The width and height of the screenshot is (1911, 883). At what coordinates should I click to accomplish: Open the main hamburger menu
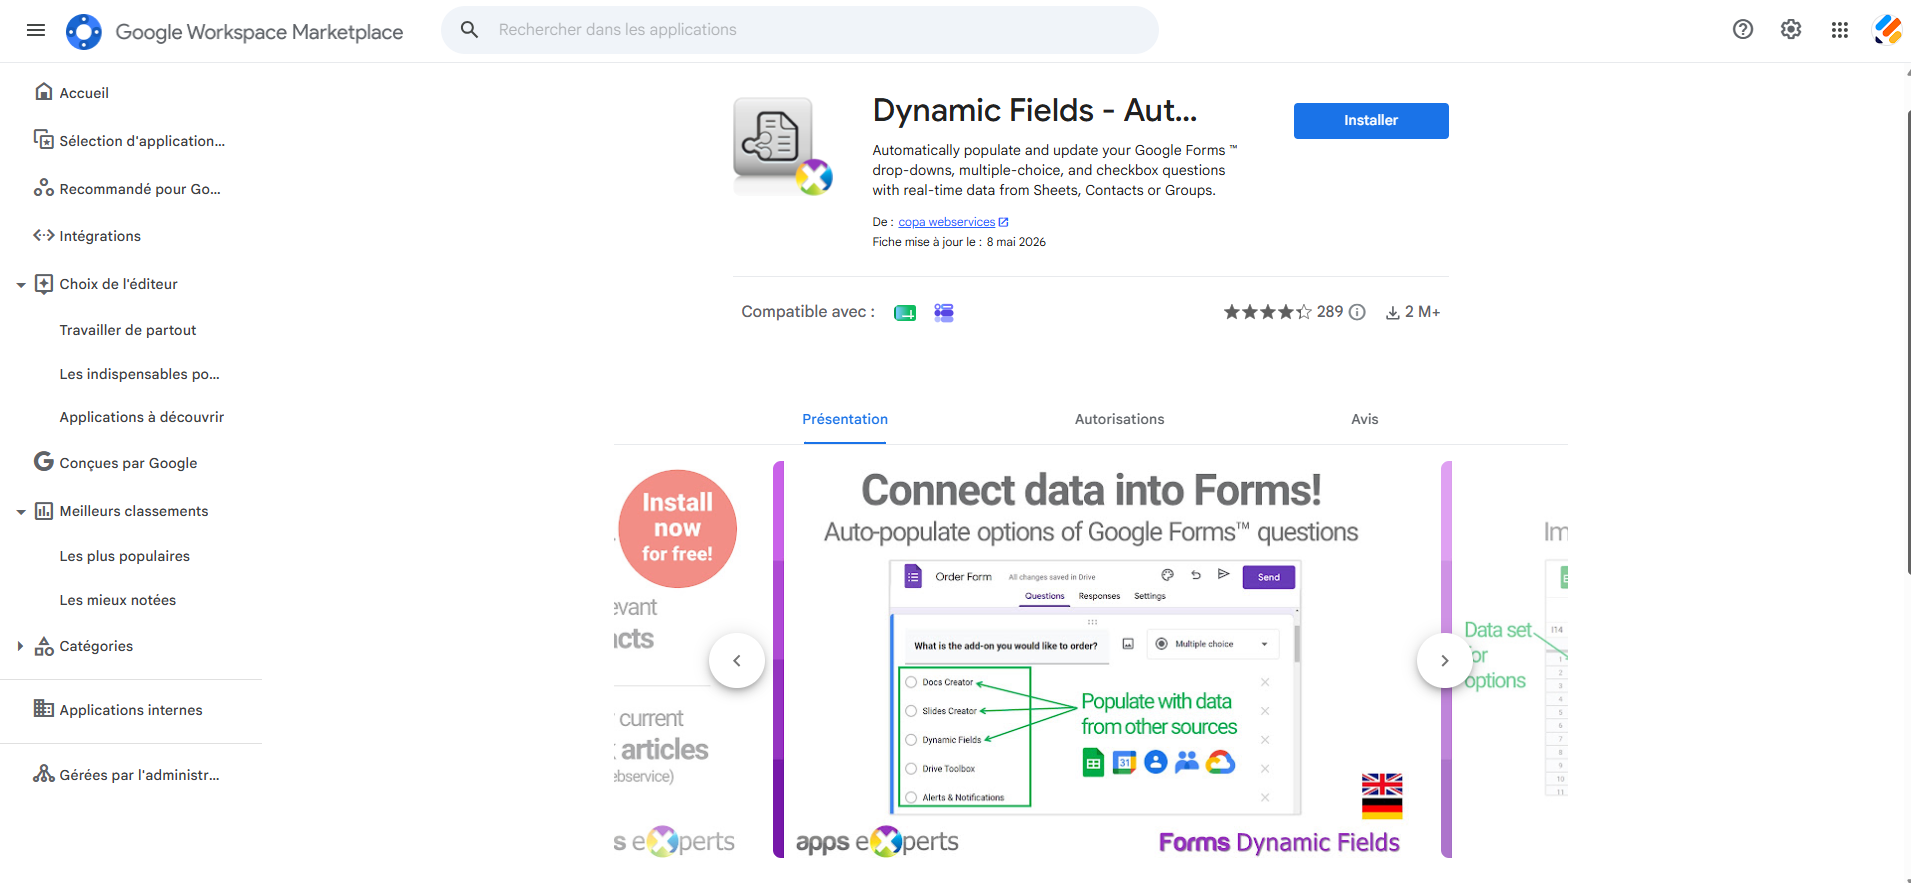pyautogui.click(x=36, y=30)
